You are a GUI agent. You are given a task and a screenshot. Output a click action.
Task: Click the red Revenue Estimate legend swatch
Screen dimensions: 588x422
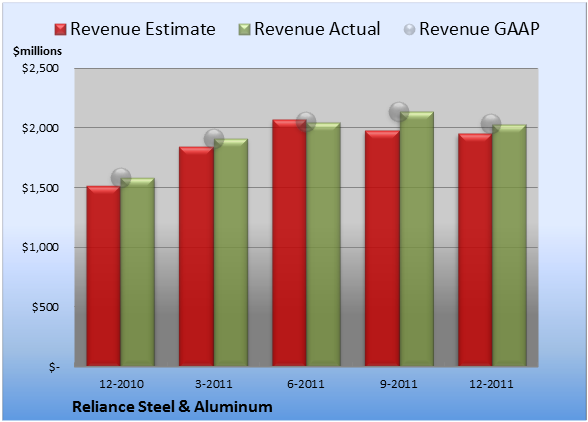click(x=60, y=30)
